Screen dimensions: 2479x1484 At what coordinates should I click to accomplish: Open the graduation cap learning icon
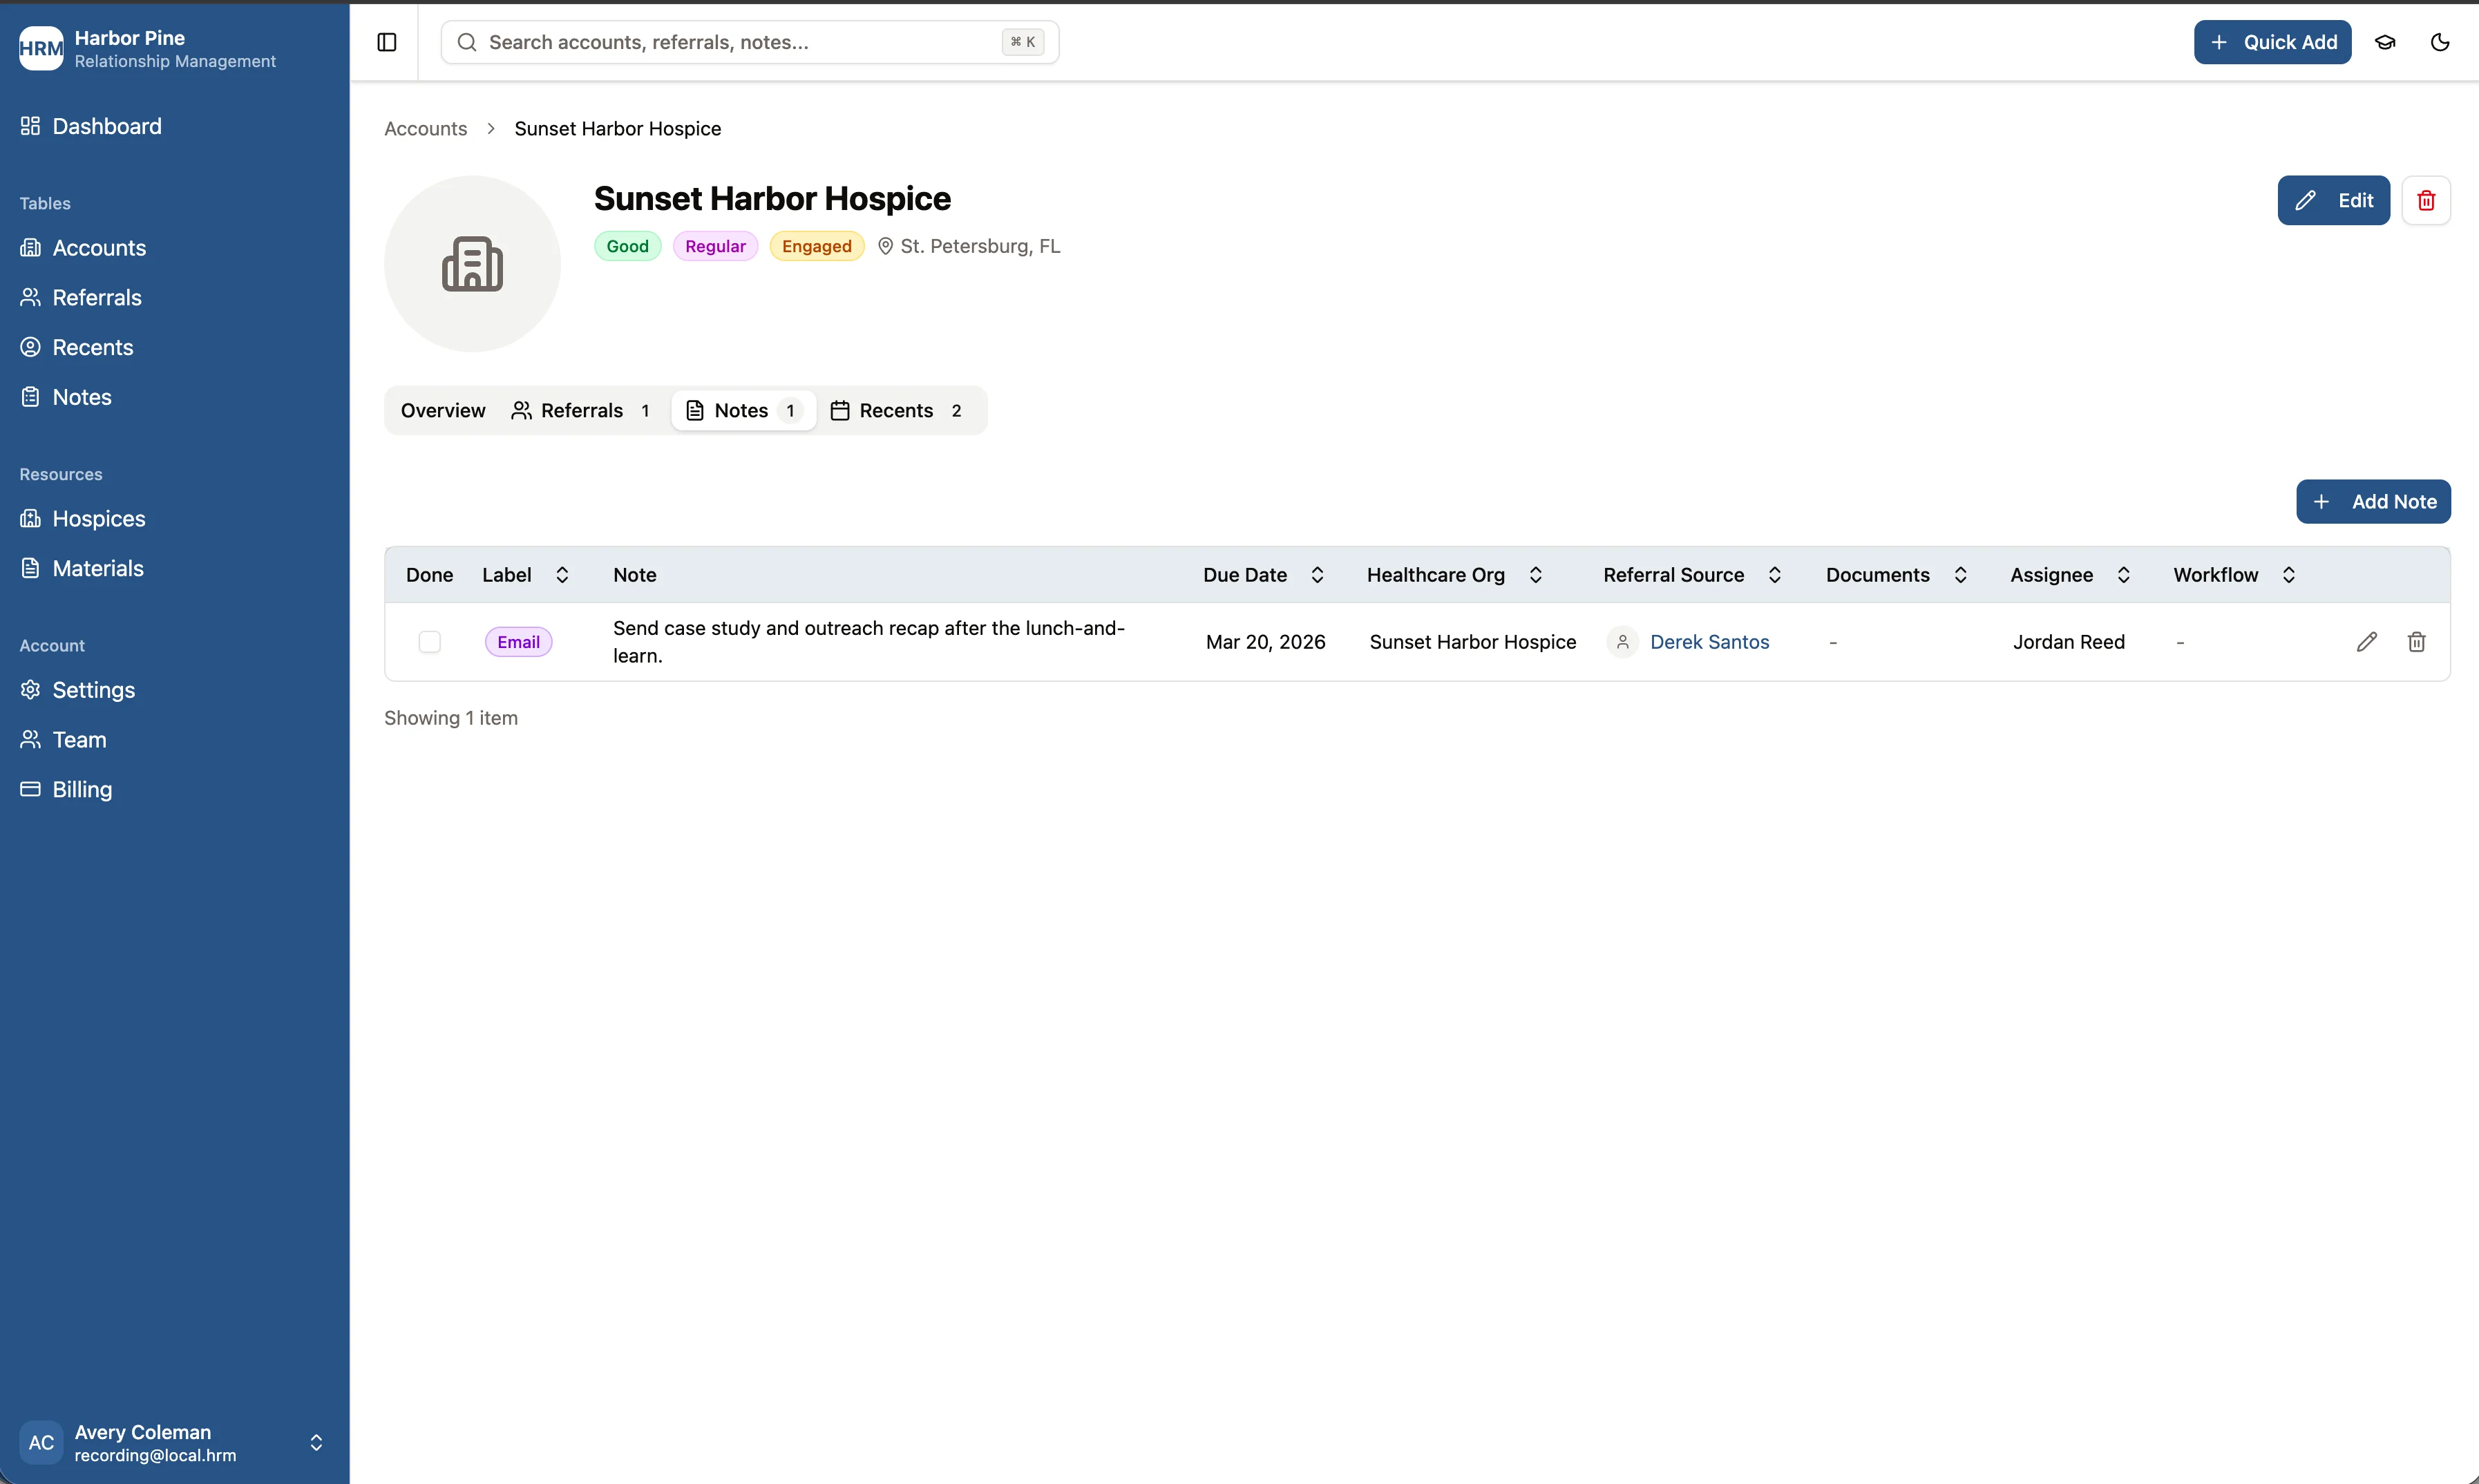(x=2385, y=42)
